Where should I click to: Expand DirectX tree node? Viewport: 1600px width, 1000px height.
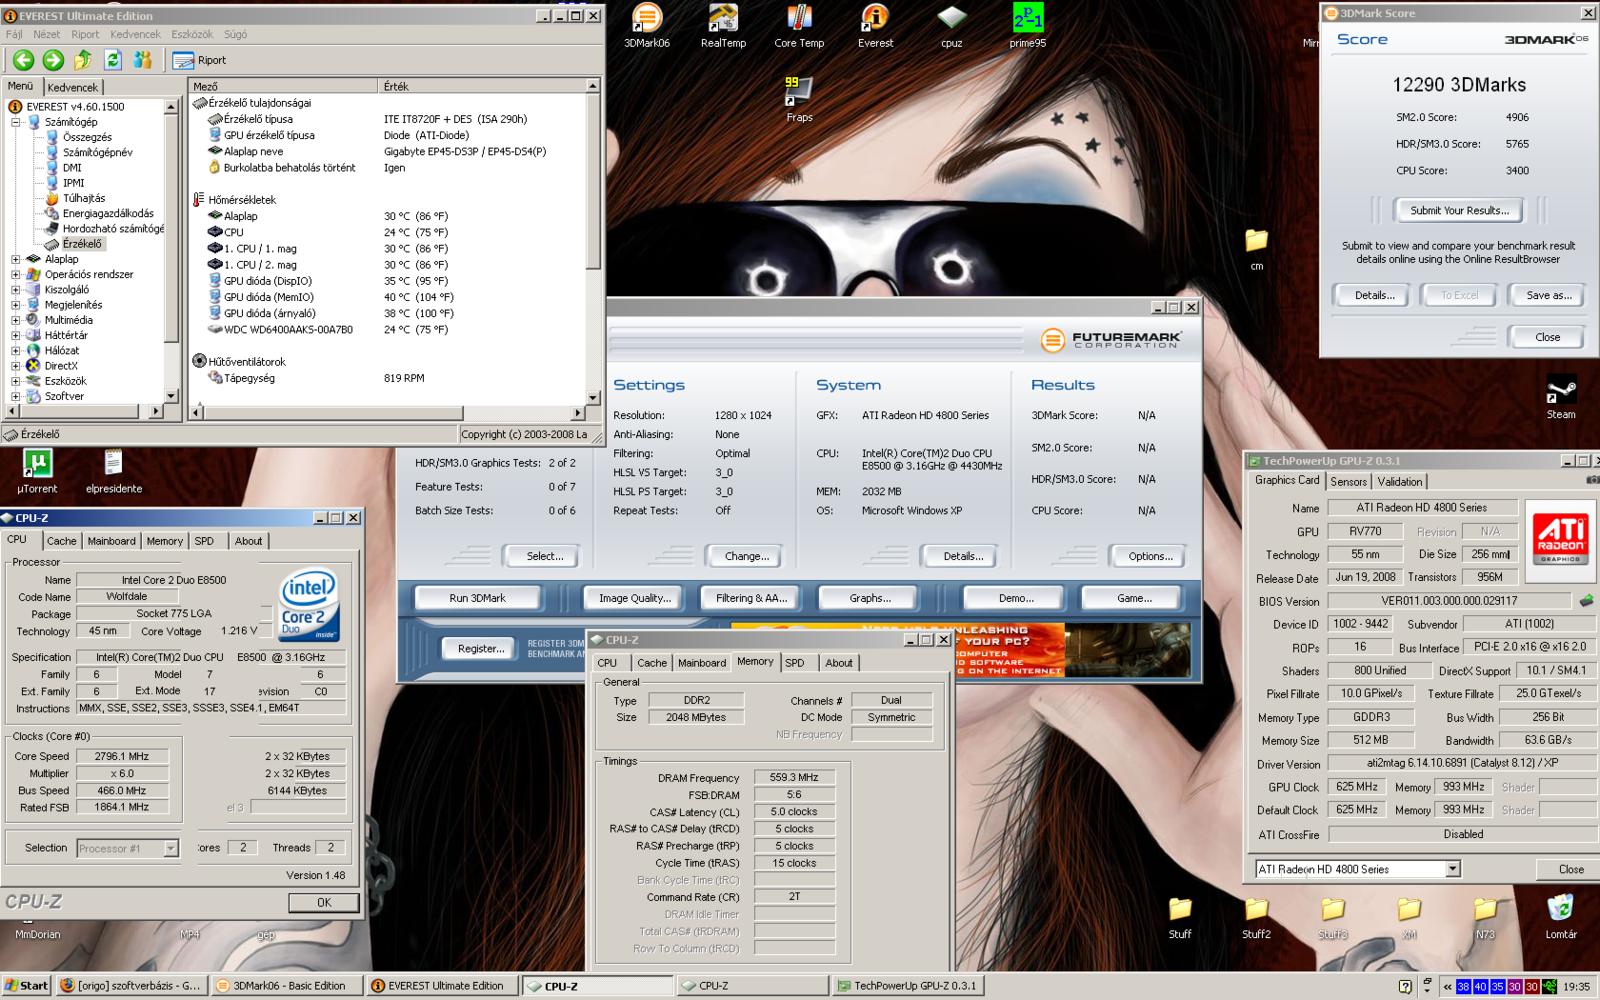(16, 366)
